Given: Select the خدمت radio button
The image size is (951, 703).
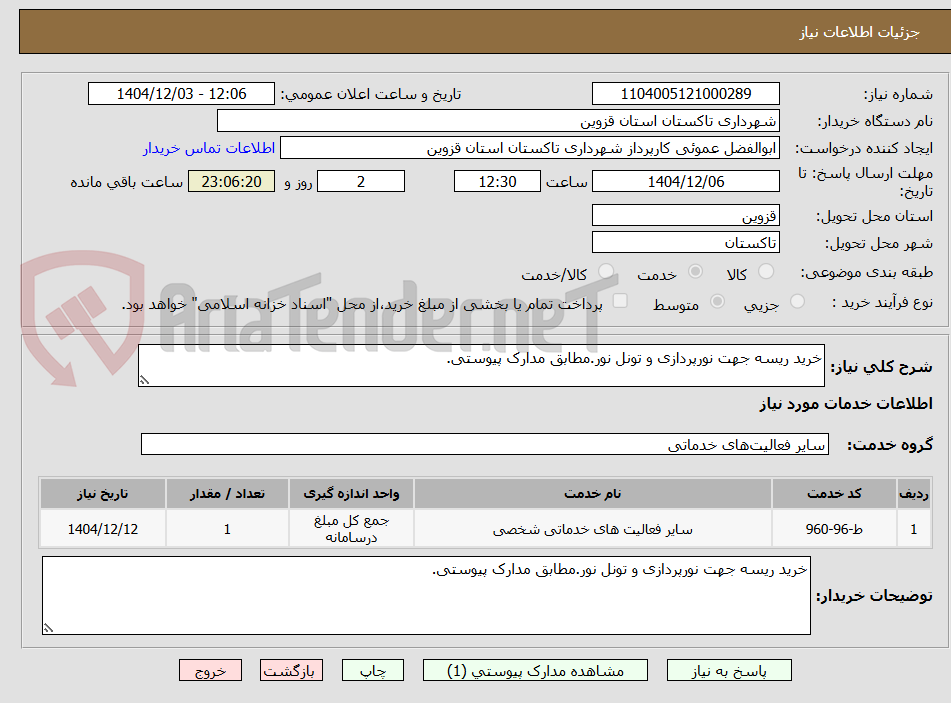Looking at the screenshot, I should click(x=695, y=271).
